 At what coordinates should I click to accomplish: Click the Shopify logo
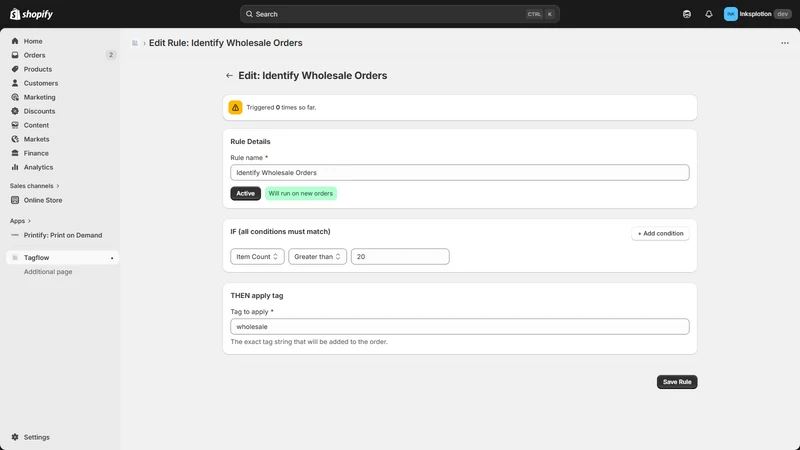click(31, 14)
